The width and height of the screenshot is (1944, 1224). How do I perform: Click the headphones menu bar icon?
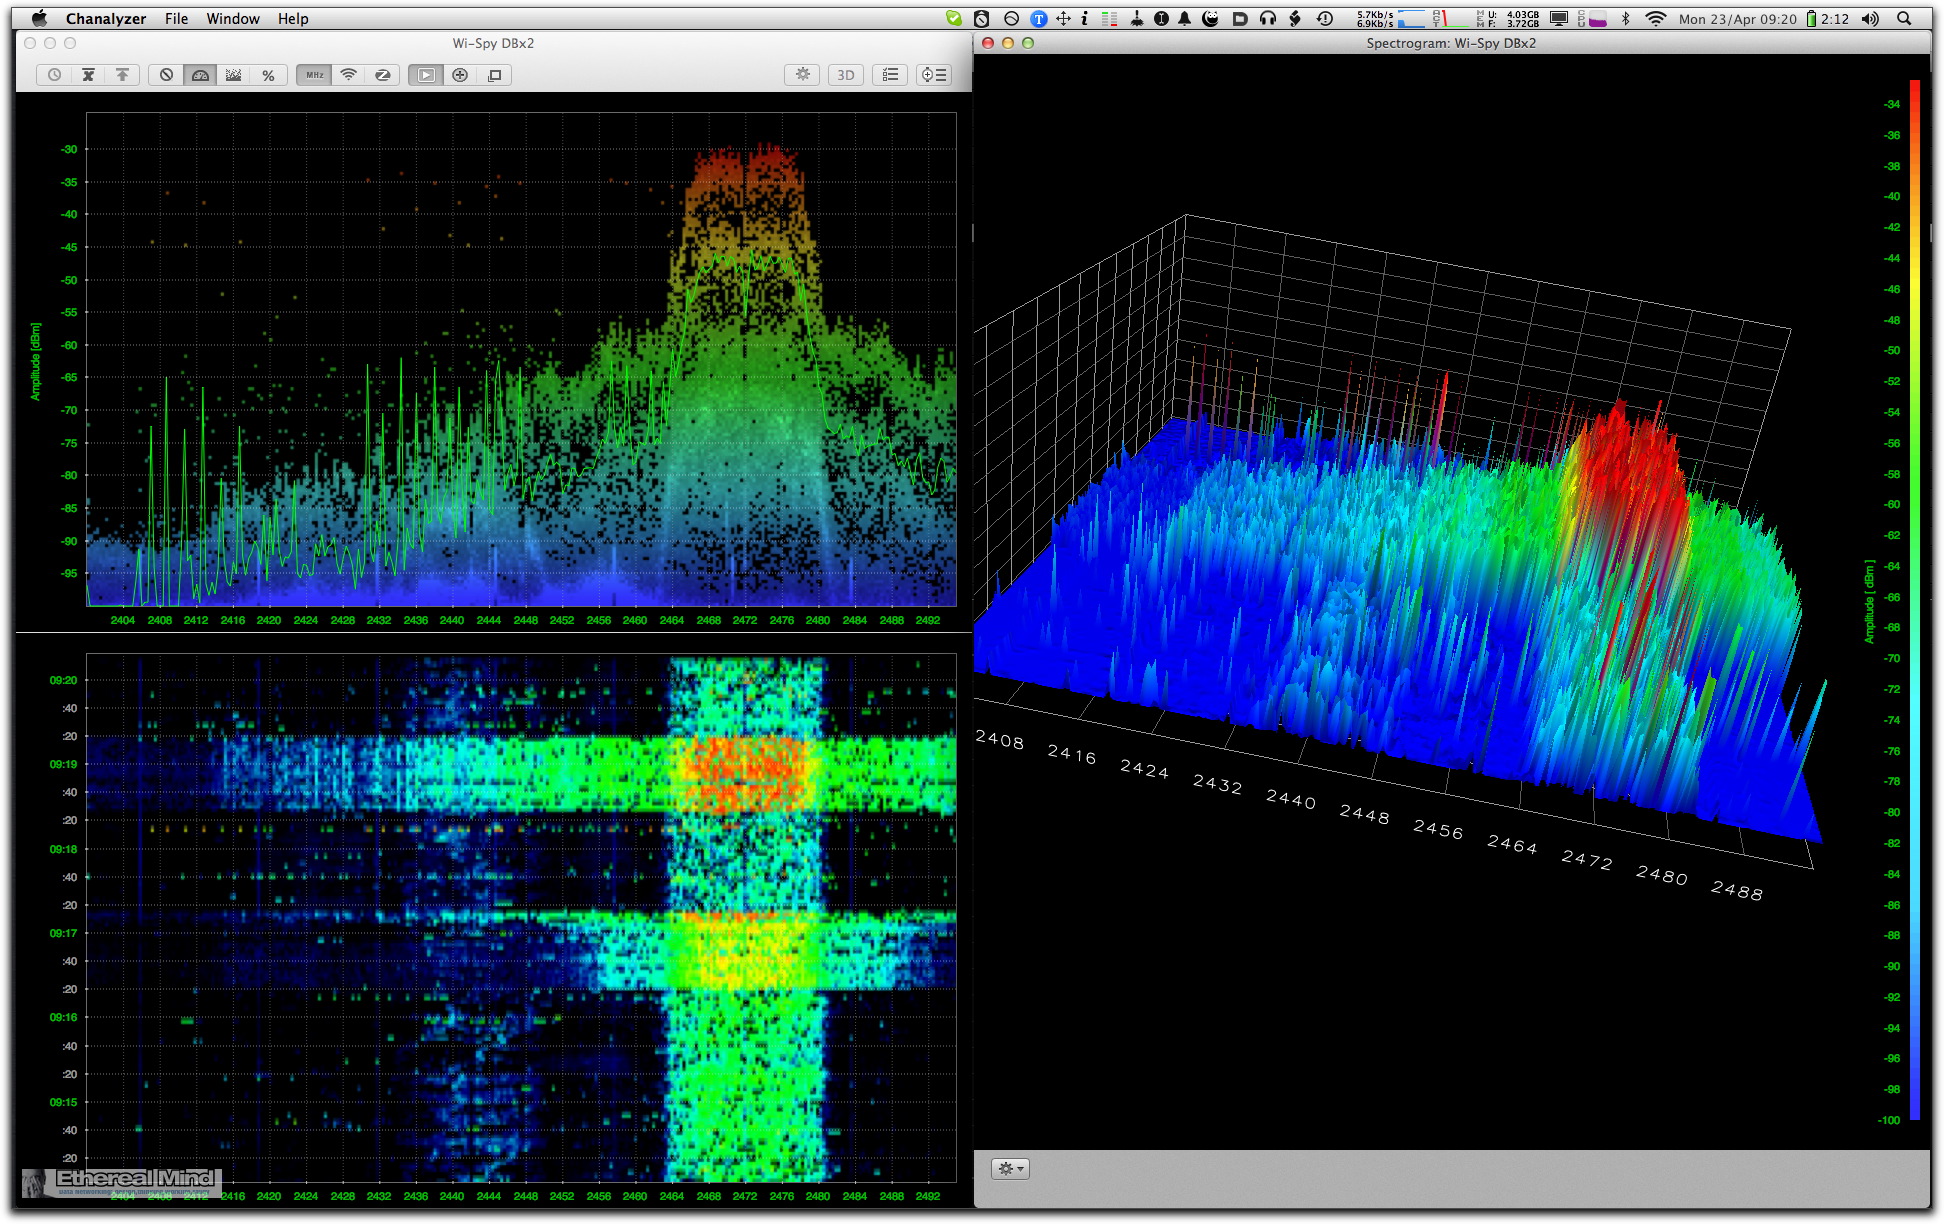[1268, 18]
